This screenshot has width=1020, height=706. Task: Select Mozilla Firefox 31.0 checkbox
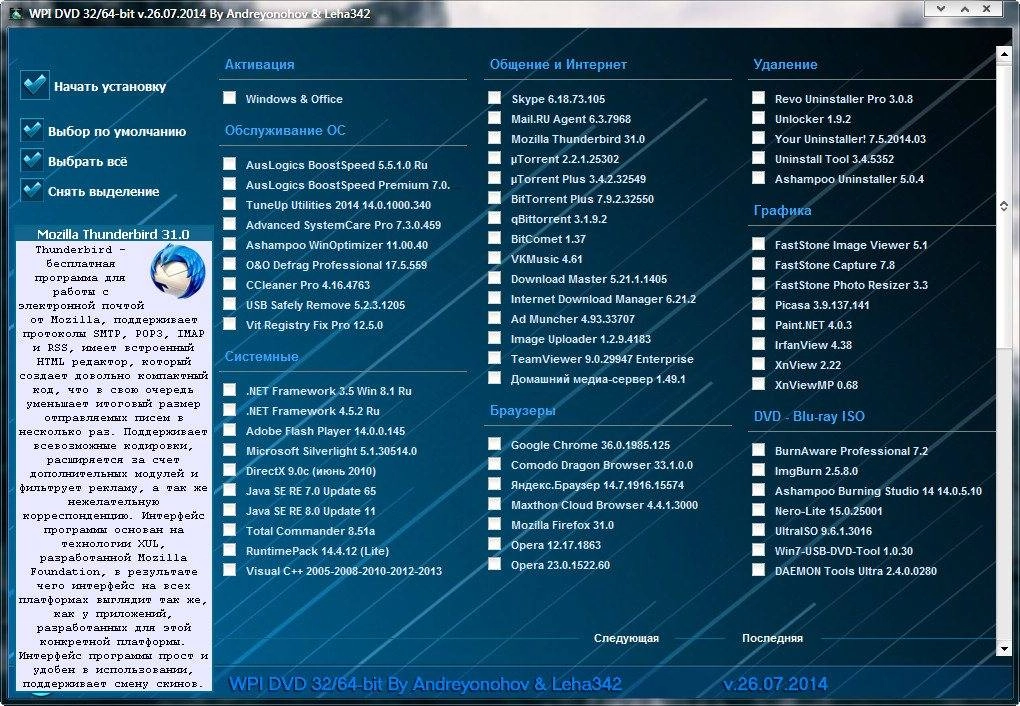click(x=495, y=524)
